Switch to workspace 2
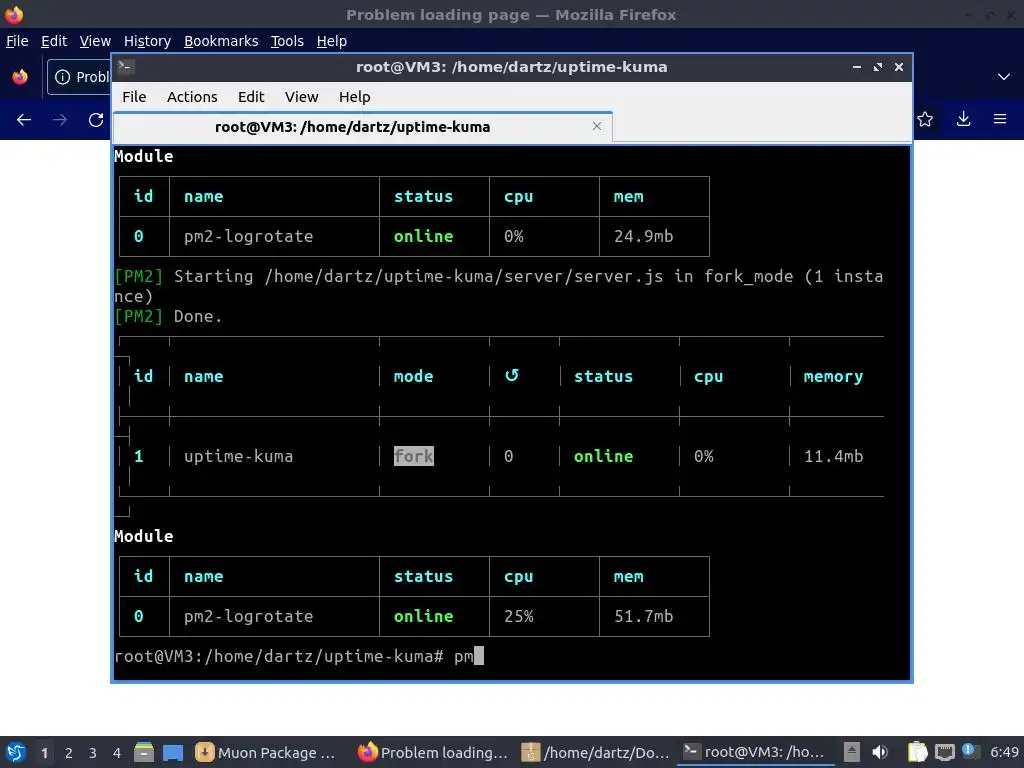This screenshot has height=768, width=1024. 69,753
